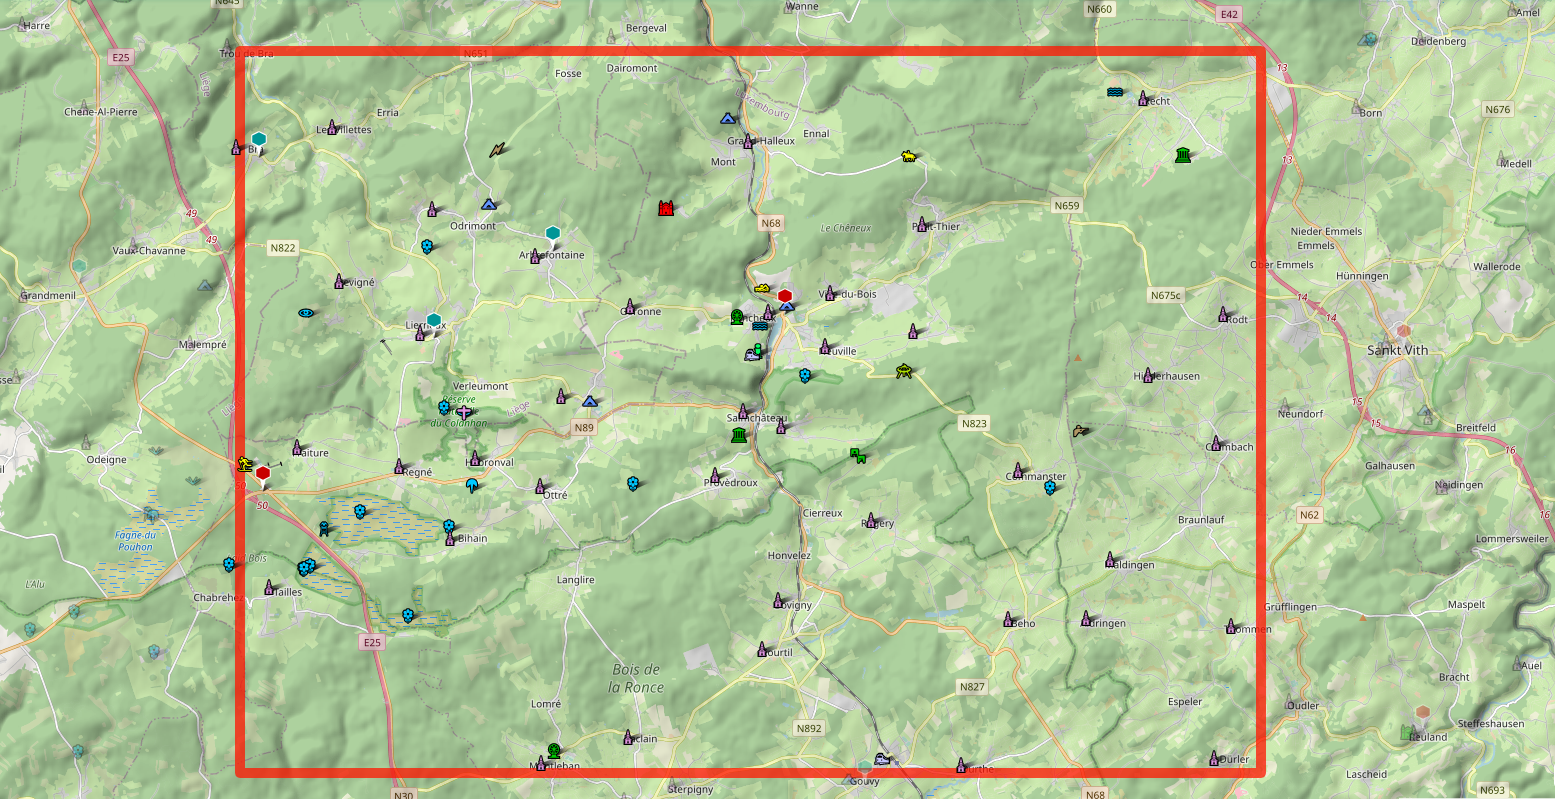Screen dimensions: 1555x799
Task: Click the blue eye marker near Sevigné
Action: tap(306, 313)
